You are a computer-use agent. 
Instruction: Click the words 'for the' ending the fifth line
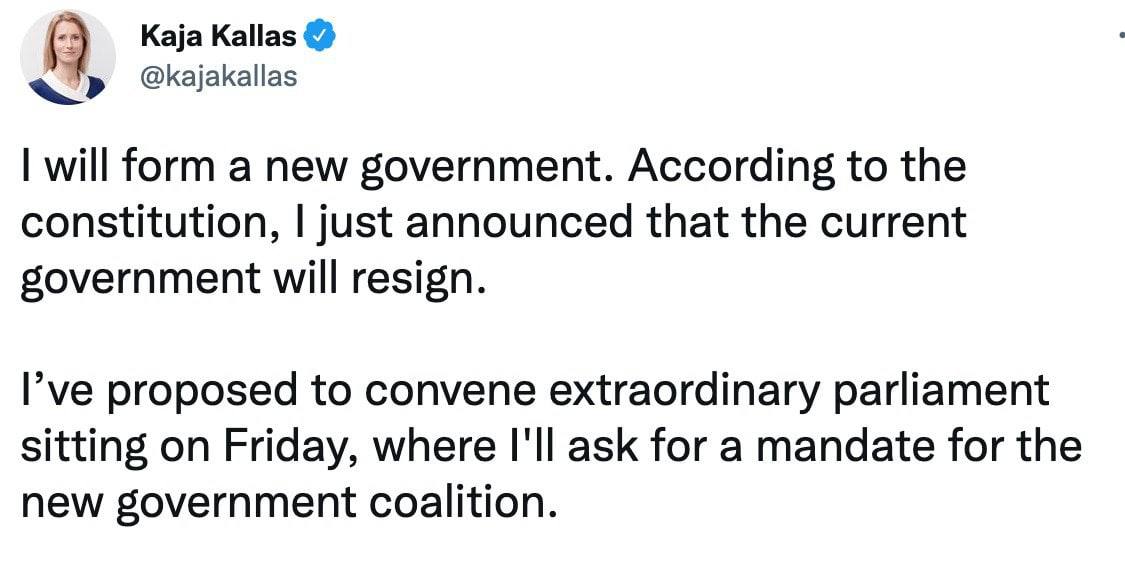1015,445
